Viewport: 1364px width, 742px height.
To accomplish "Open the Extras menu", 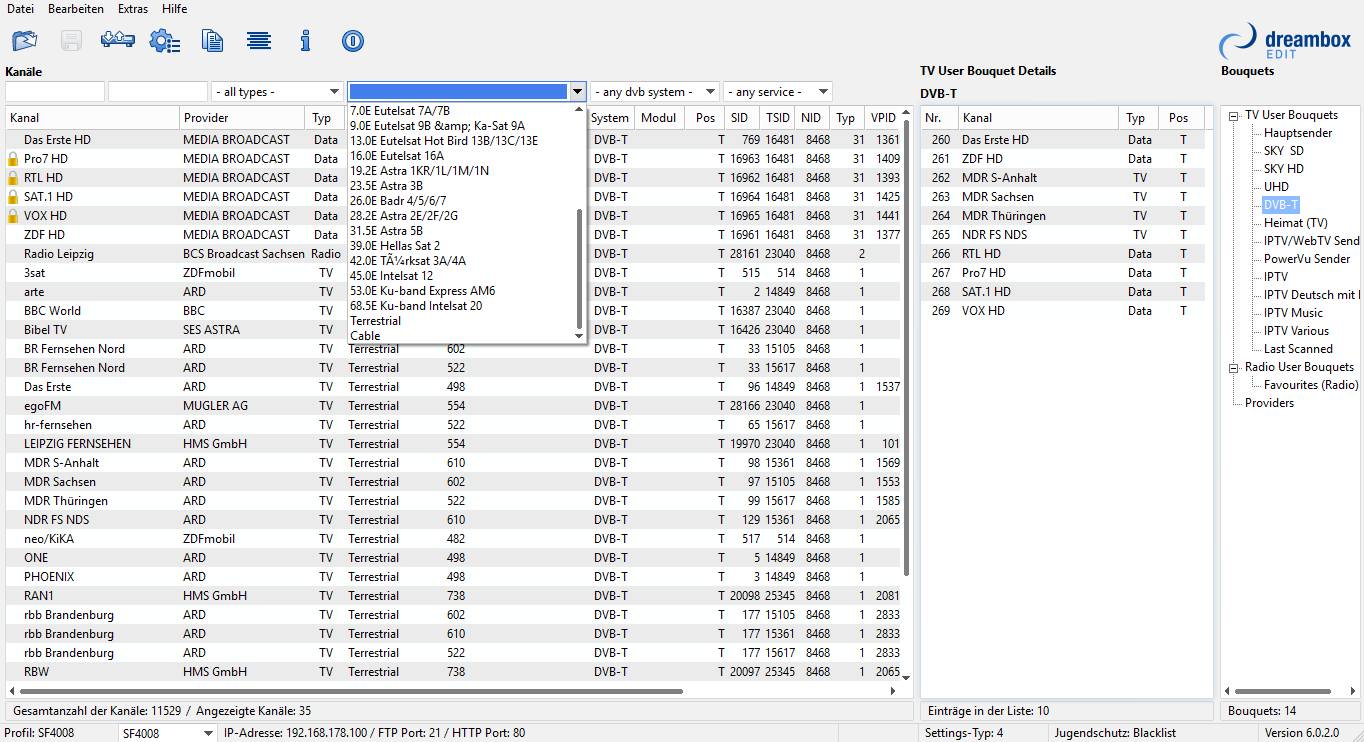I will coord(132,9).
